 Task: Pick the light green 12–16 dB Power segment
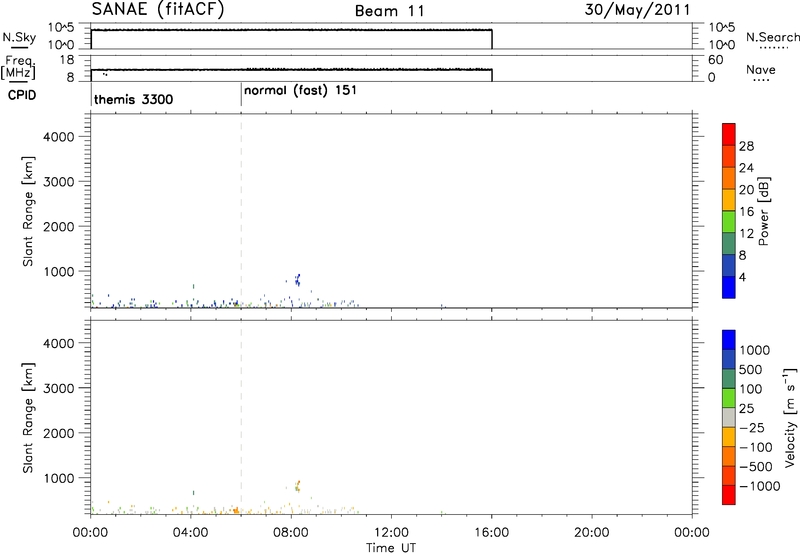[x=729, y=221]
